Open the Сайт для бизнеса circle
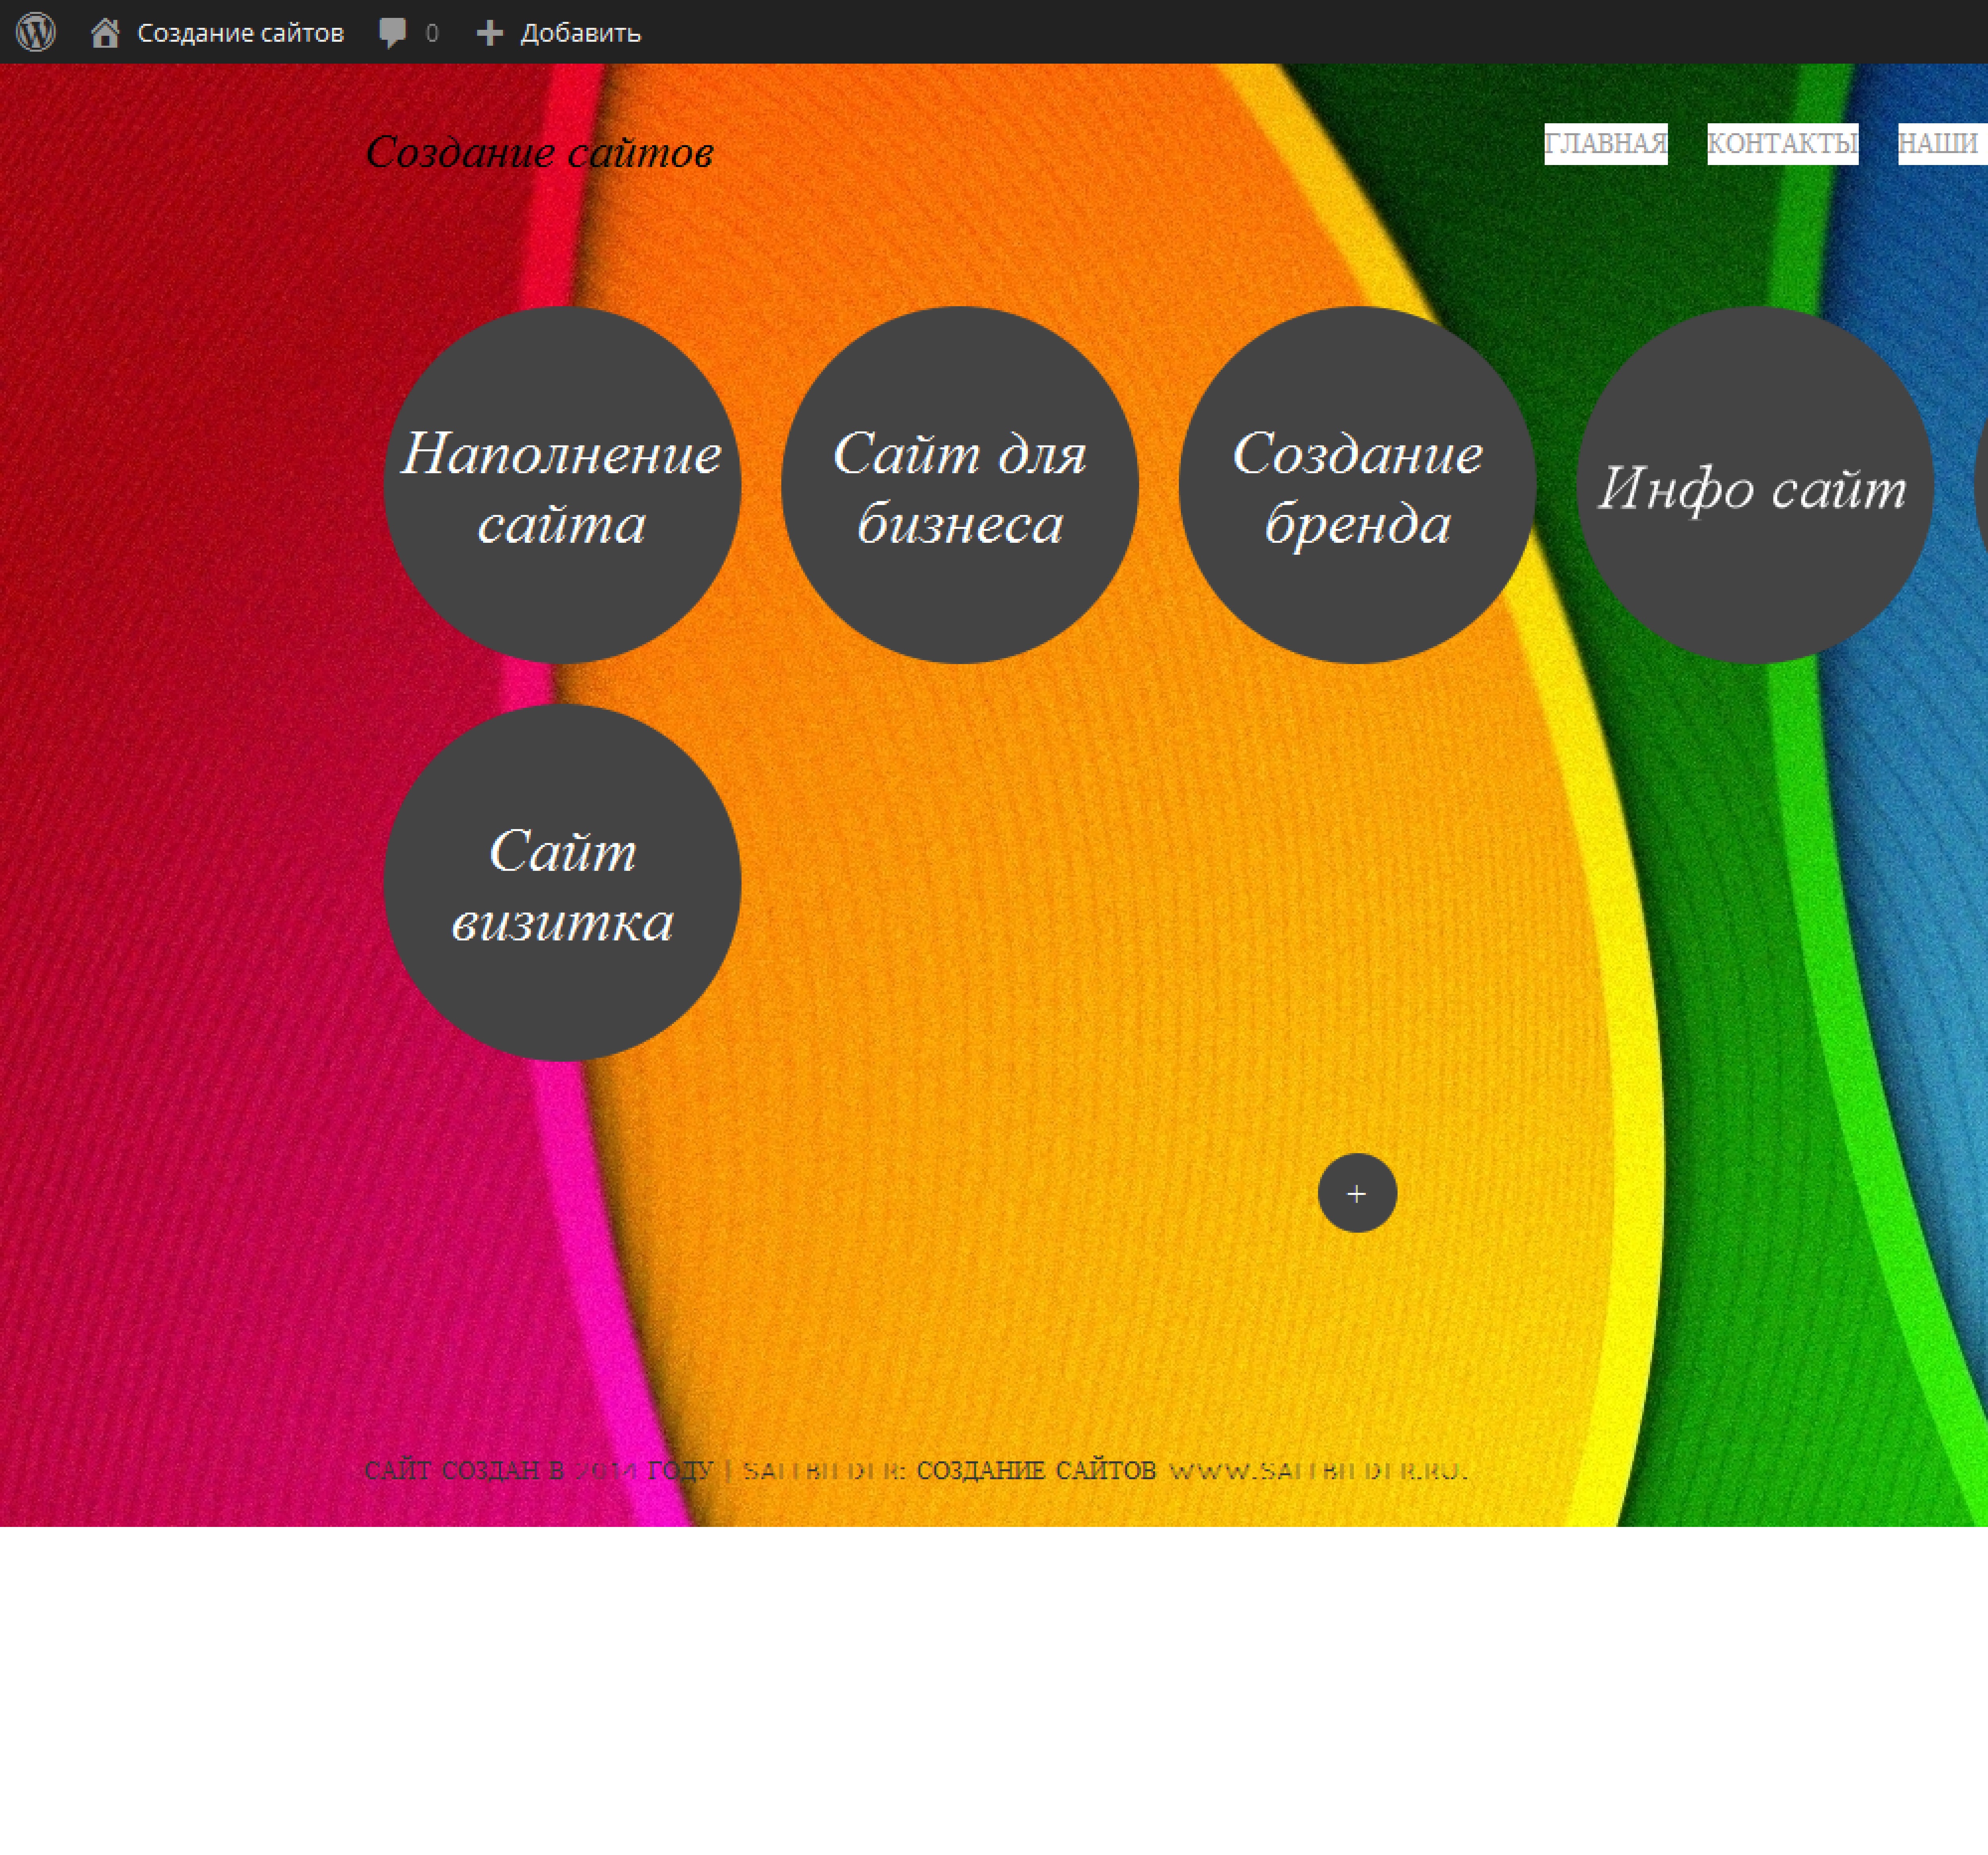The height and width of the screenshot is (1855, 1988). point(959,485)
